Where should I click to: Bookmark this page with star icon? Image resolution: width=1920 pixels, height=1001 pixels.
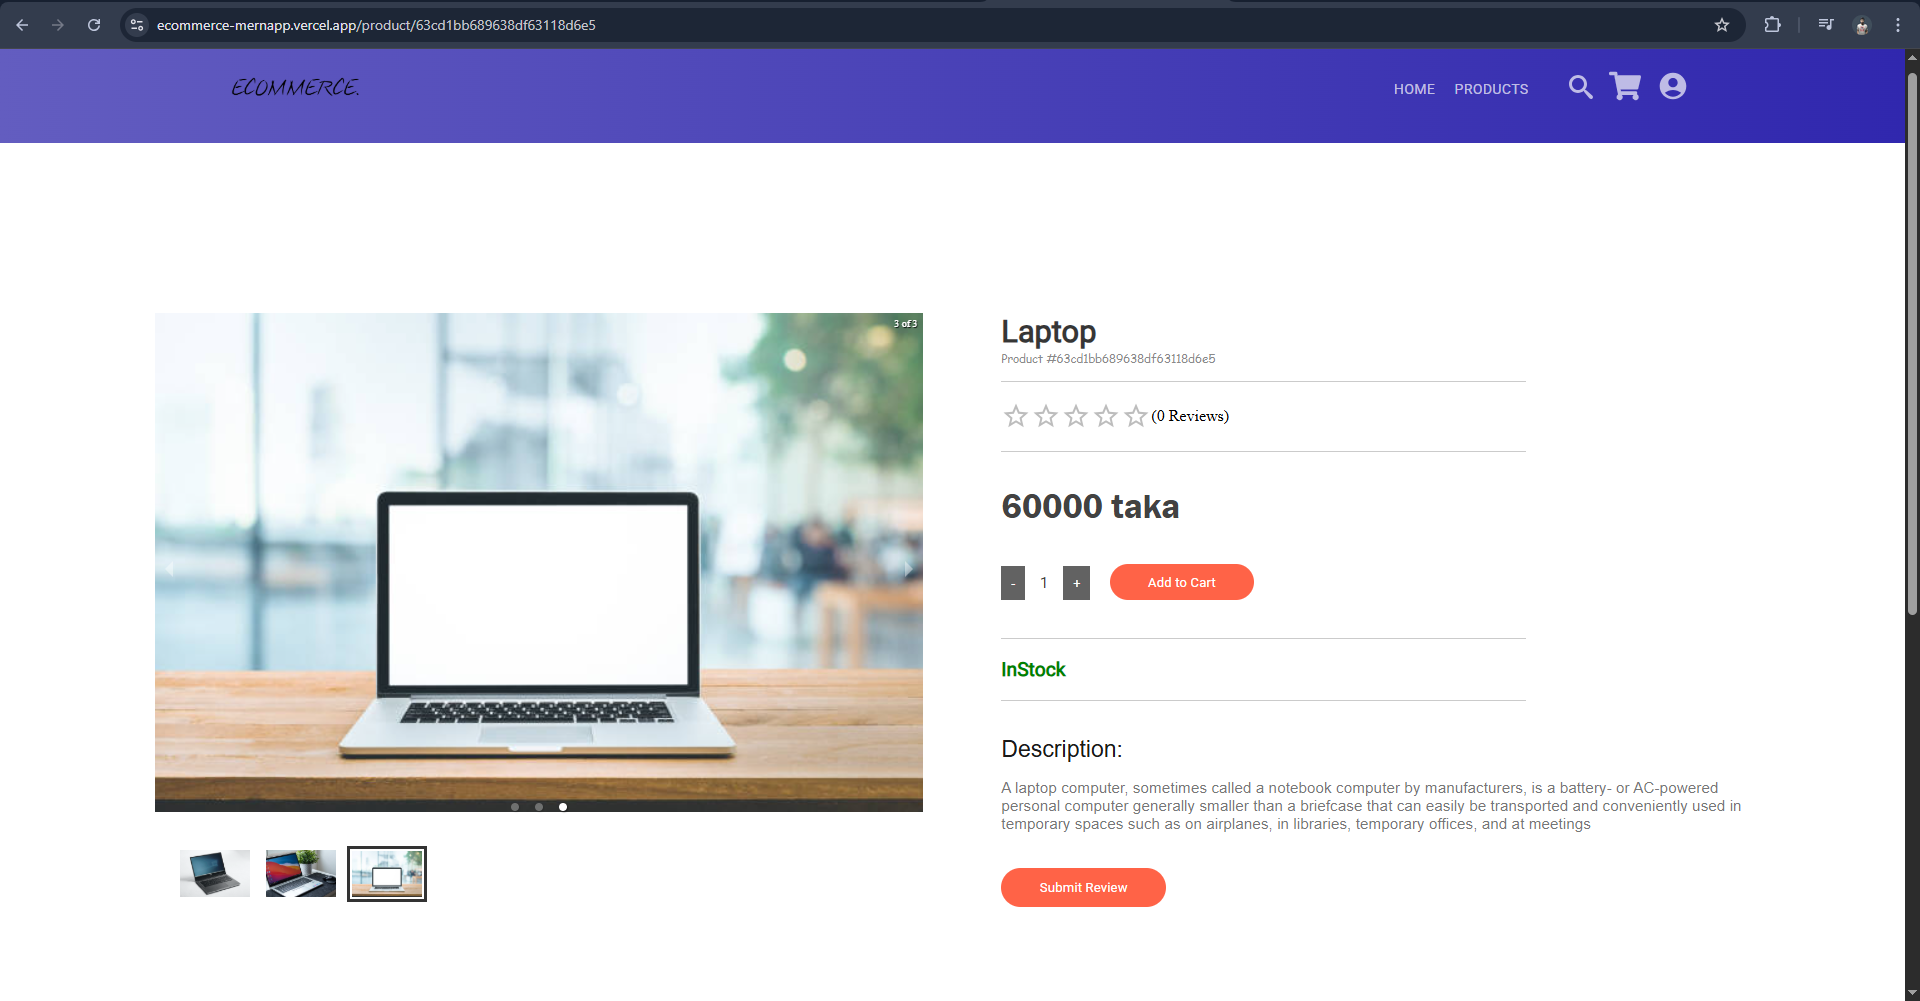[x=1722, y=25]
